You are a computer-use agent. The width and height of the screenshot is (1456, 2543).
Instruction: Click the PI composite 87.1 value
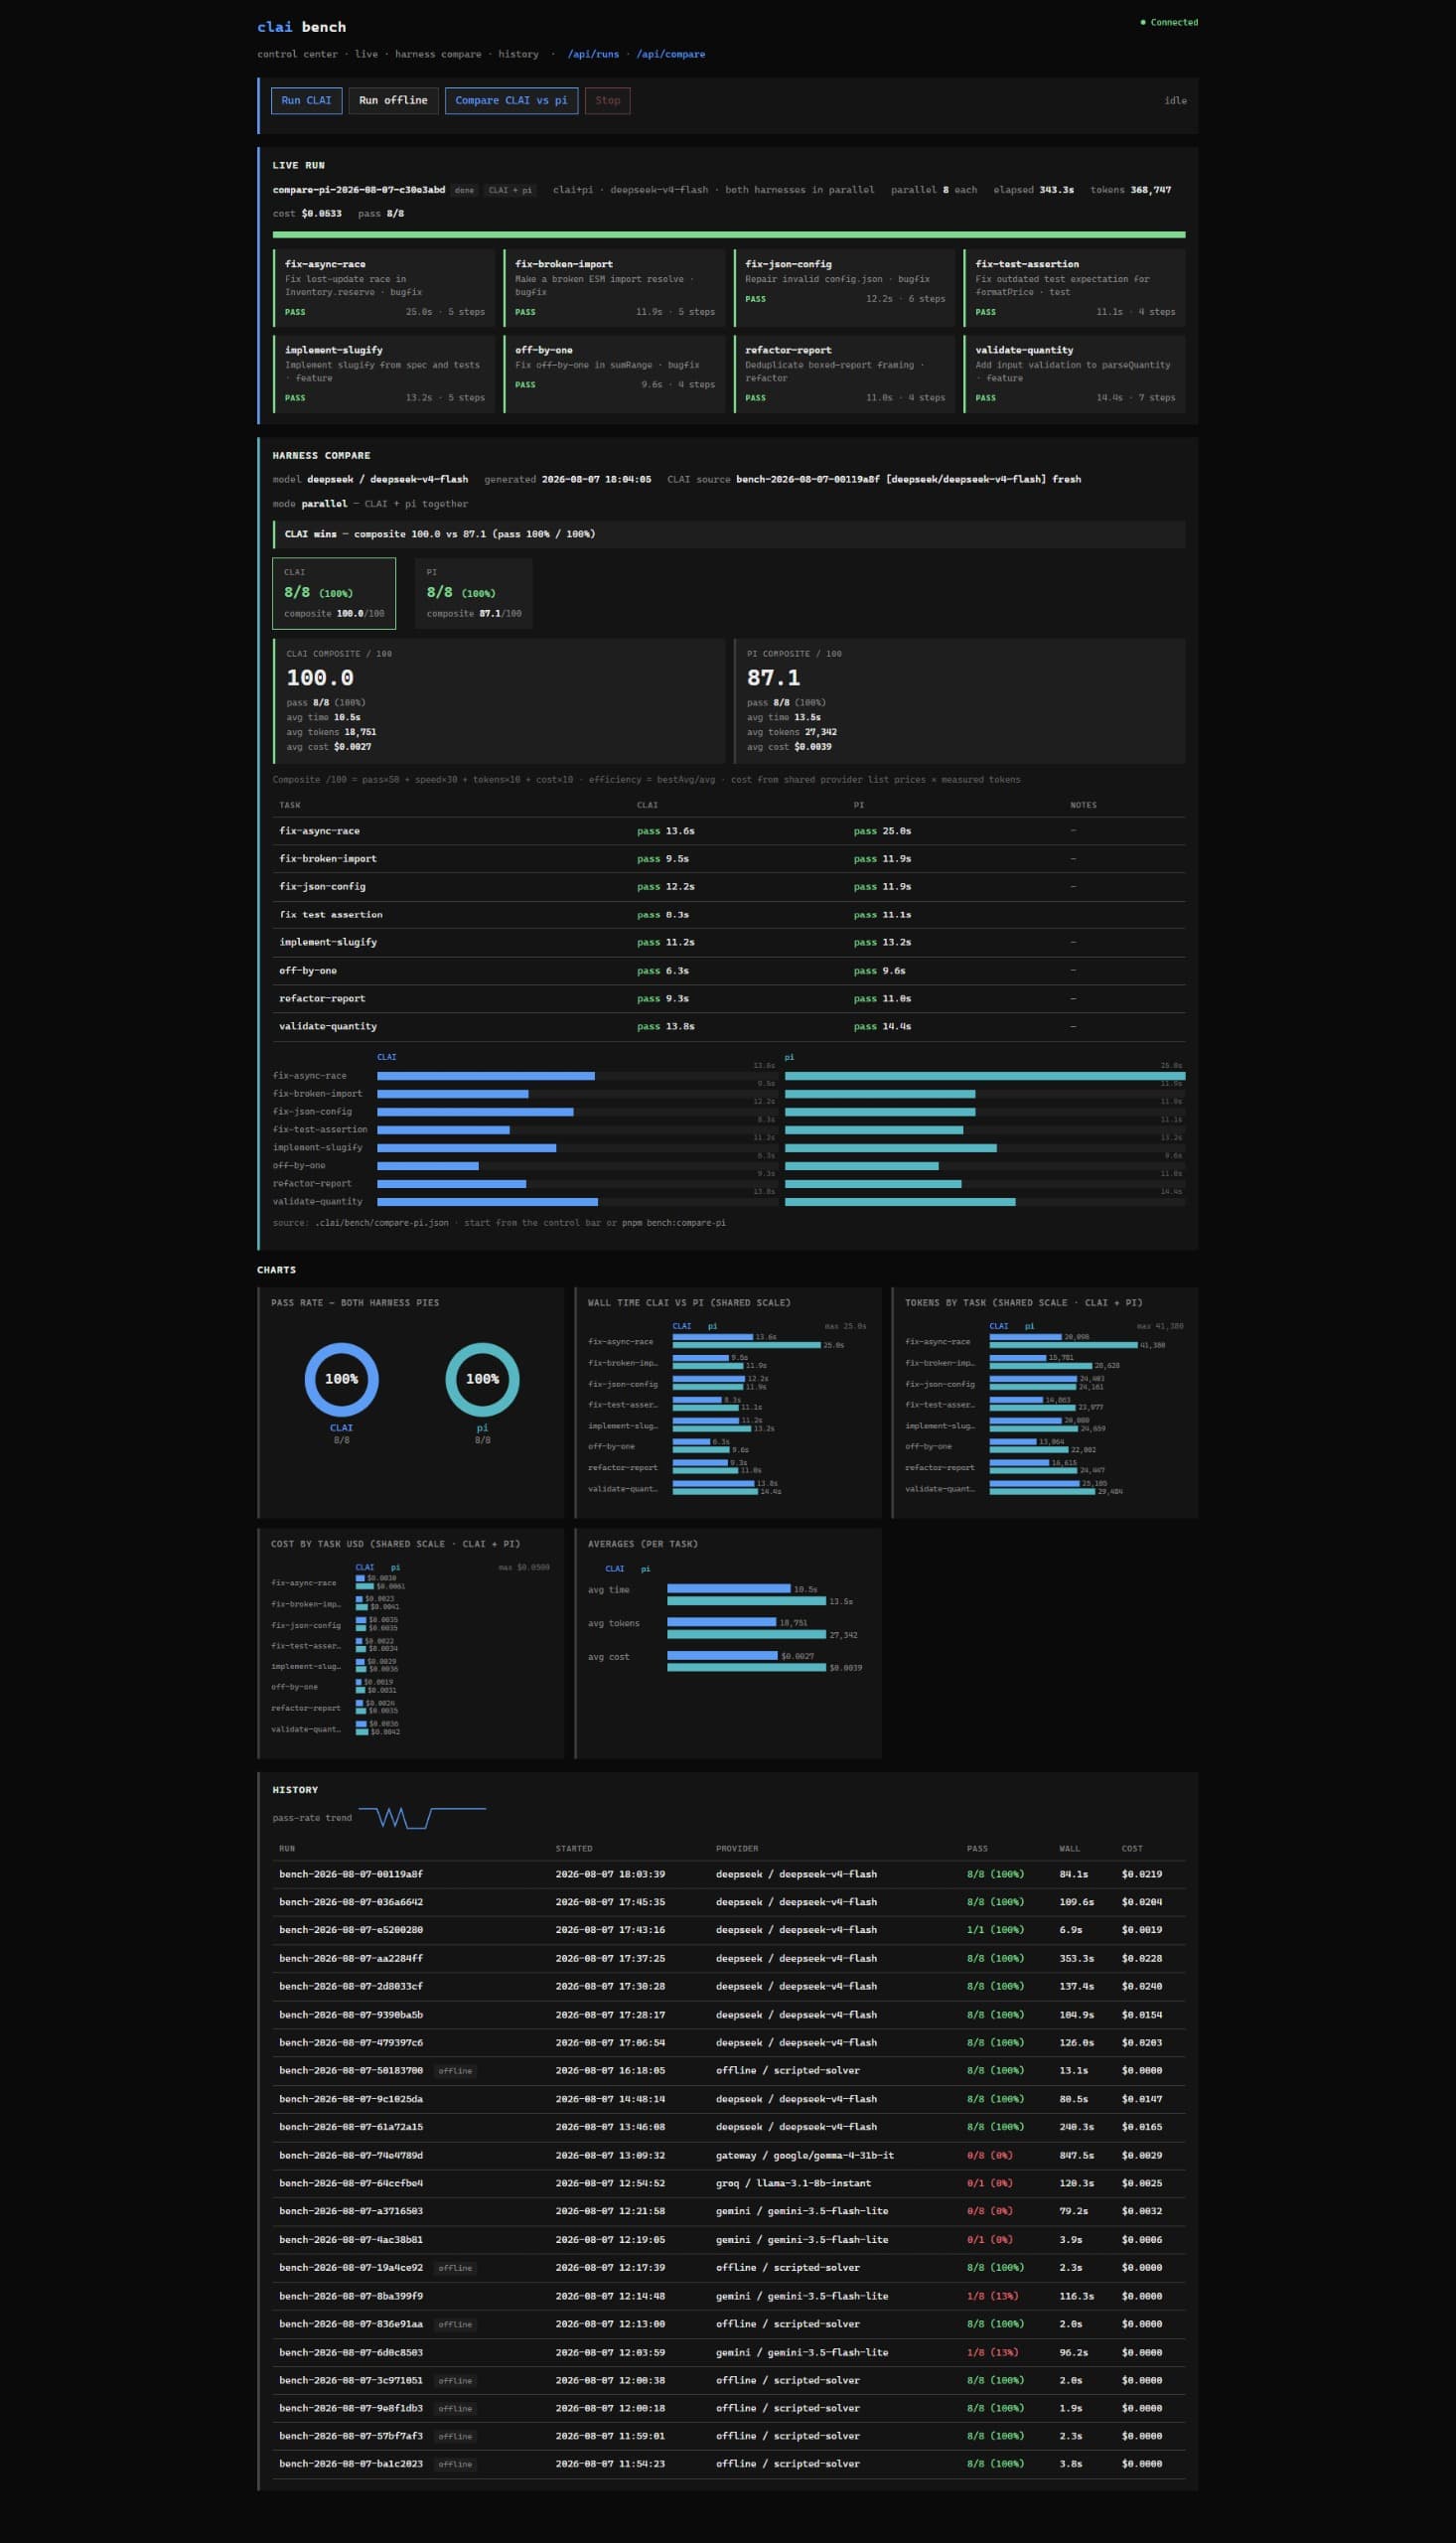click(x=773, y=678)
